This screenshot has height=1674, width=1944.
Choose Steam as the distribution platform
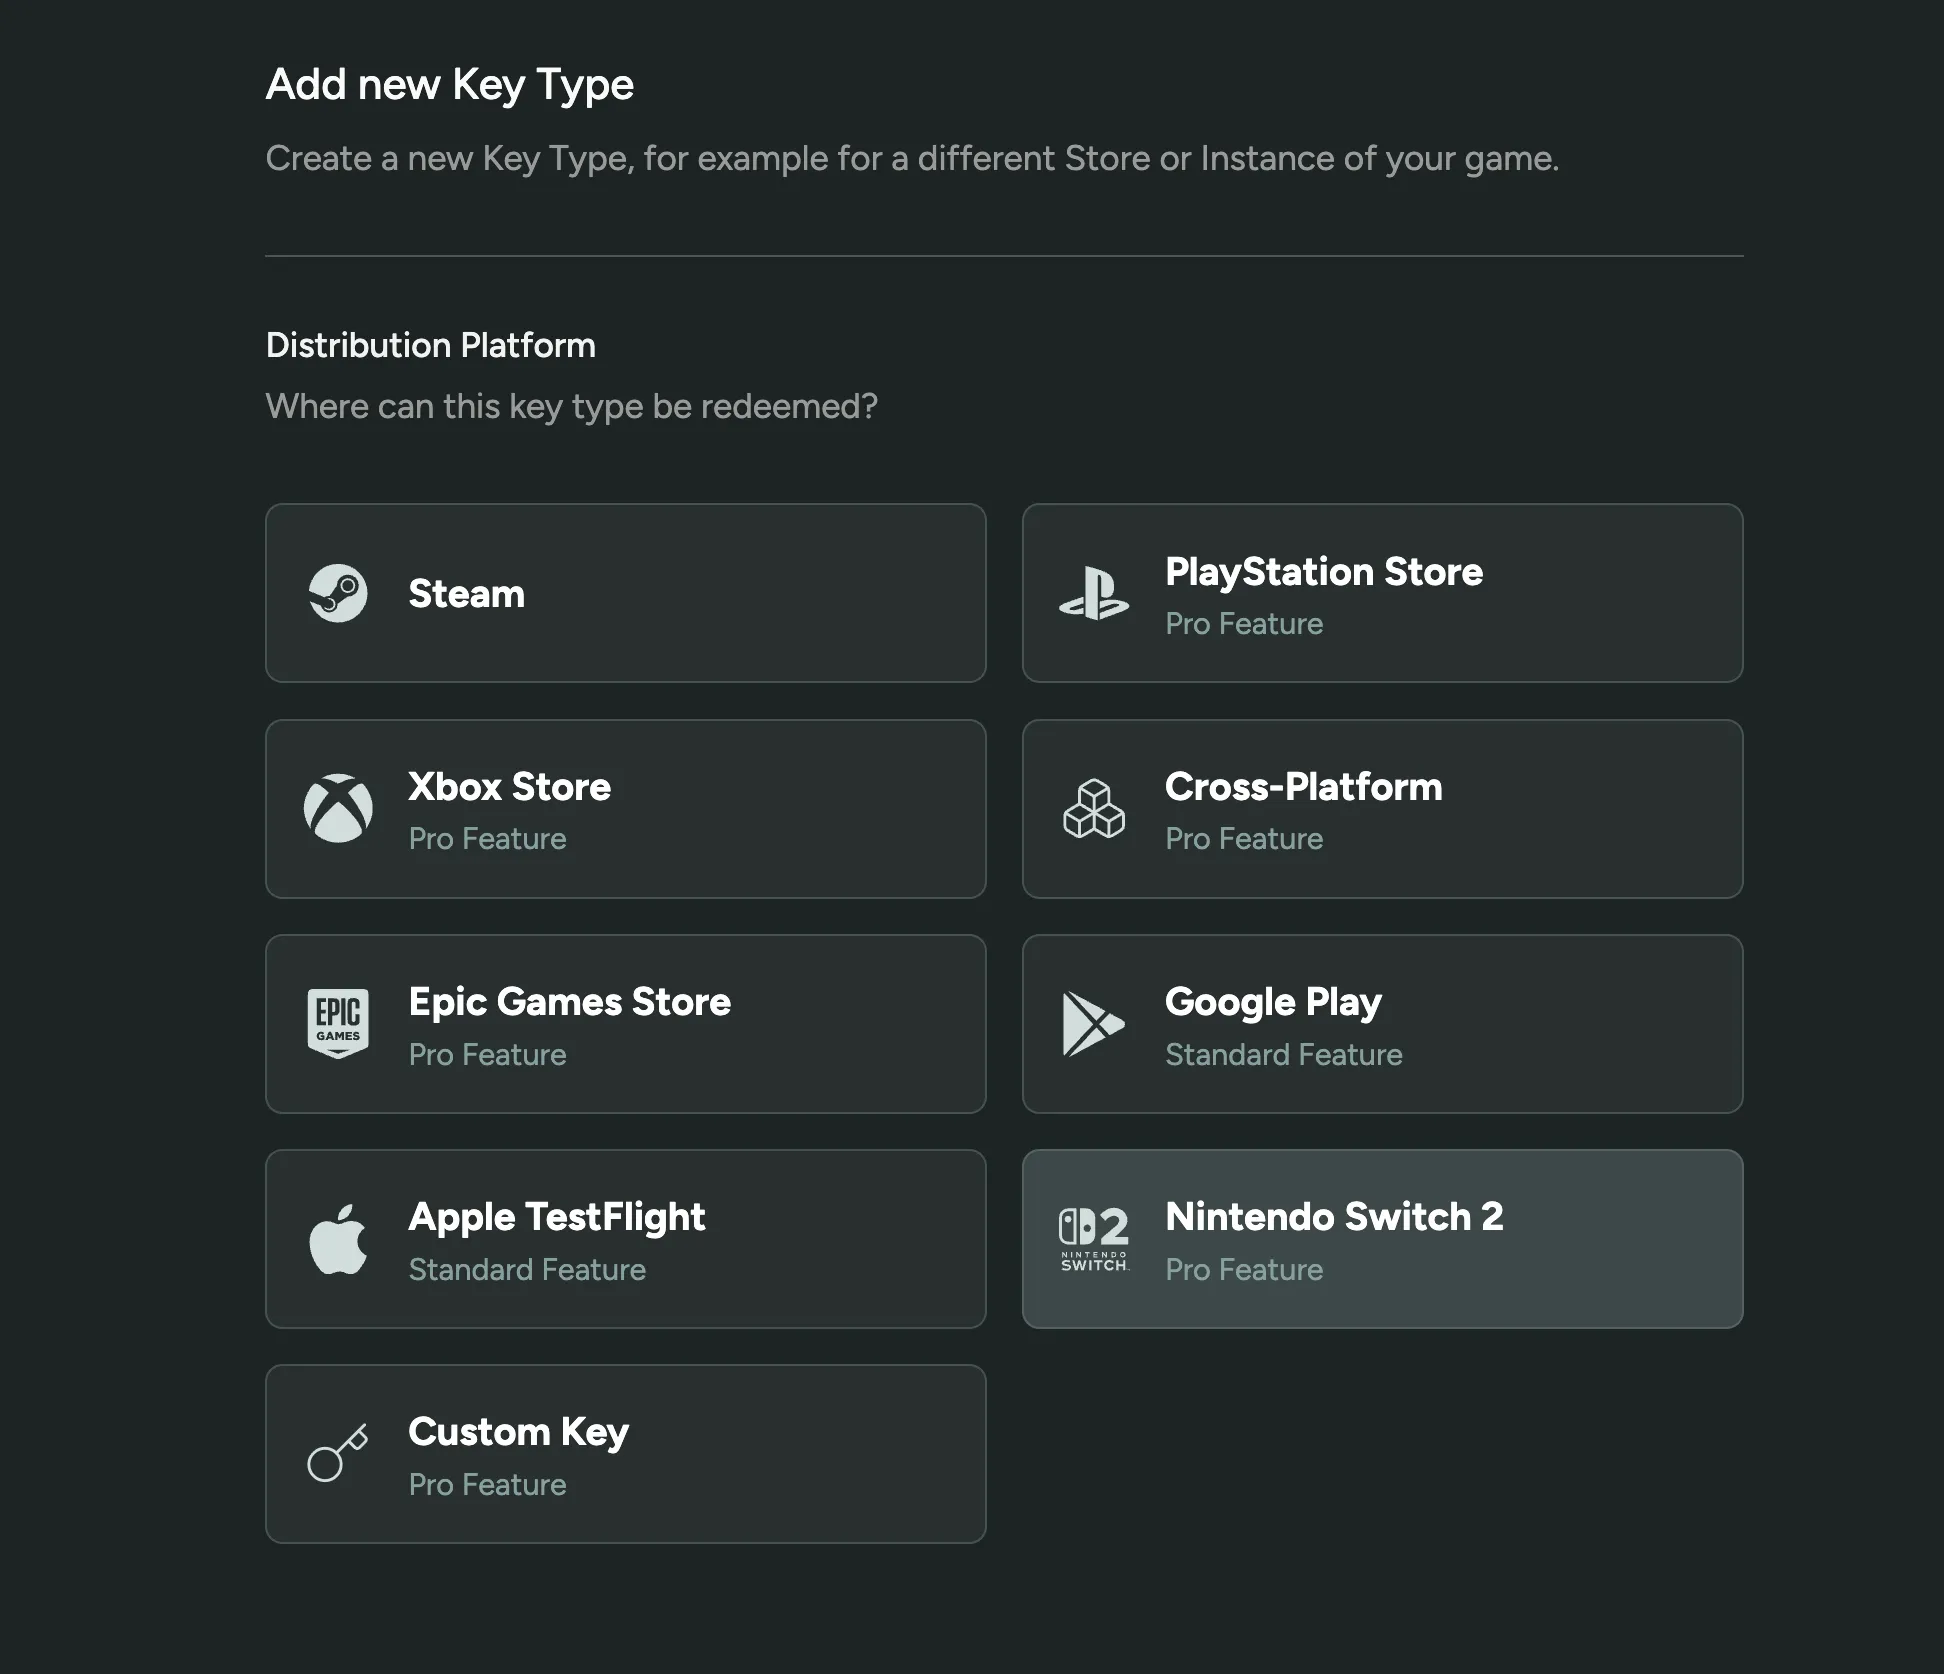626,592
